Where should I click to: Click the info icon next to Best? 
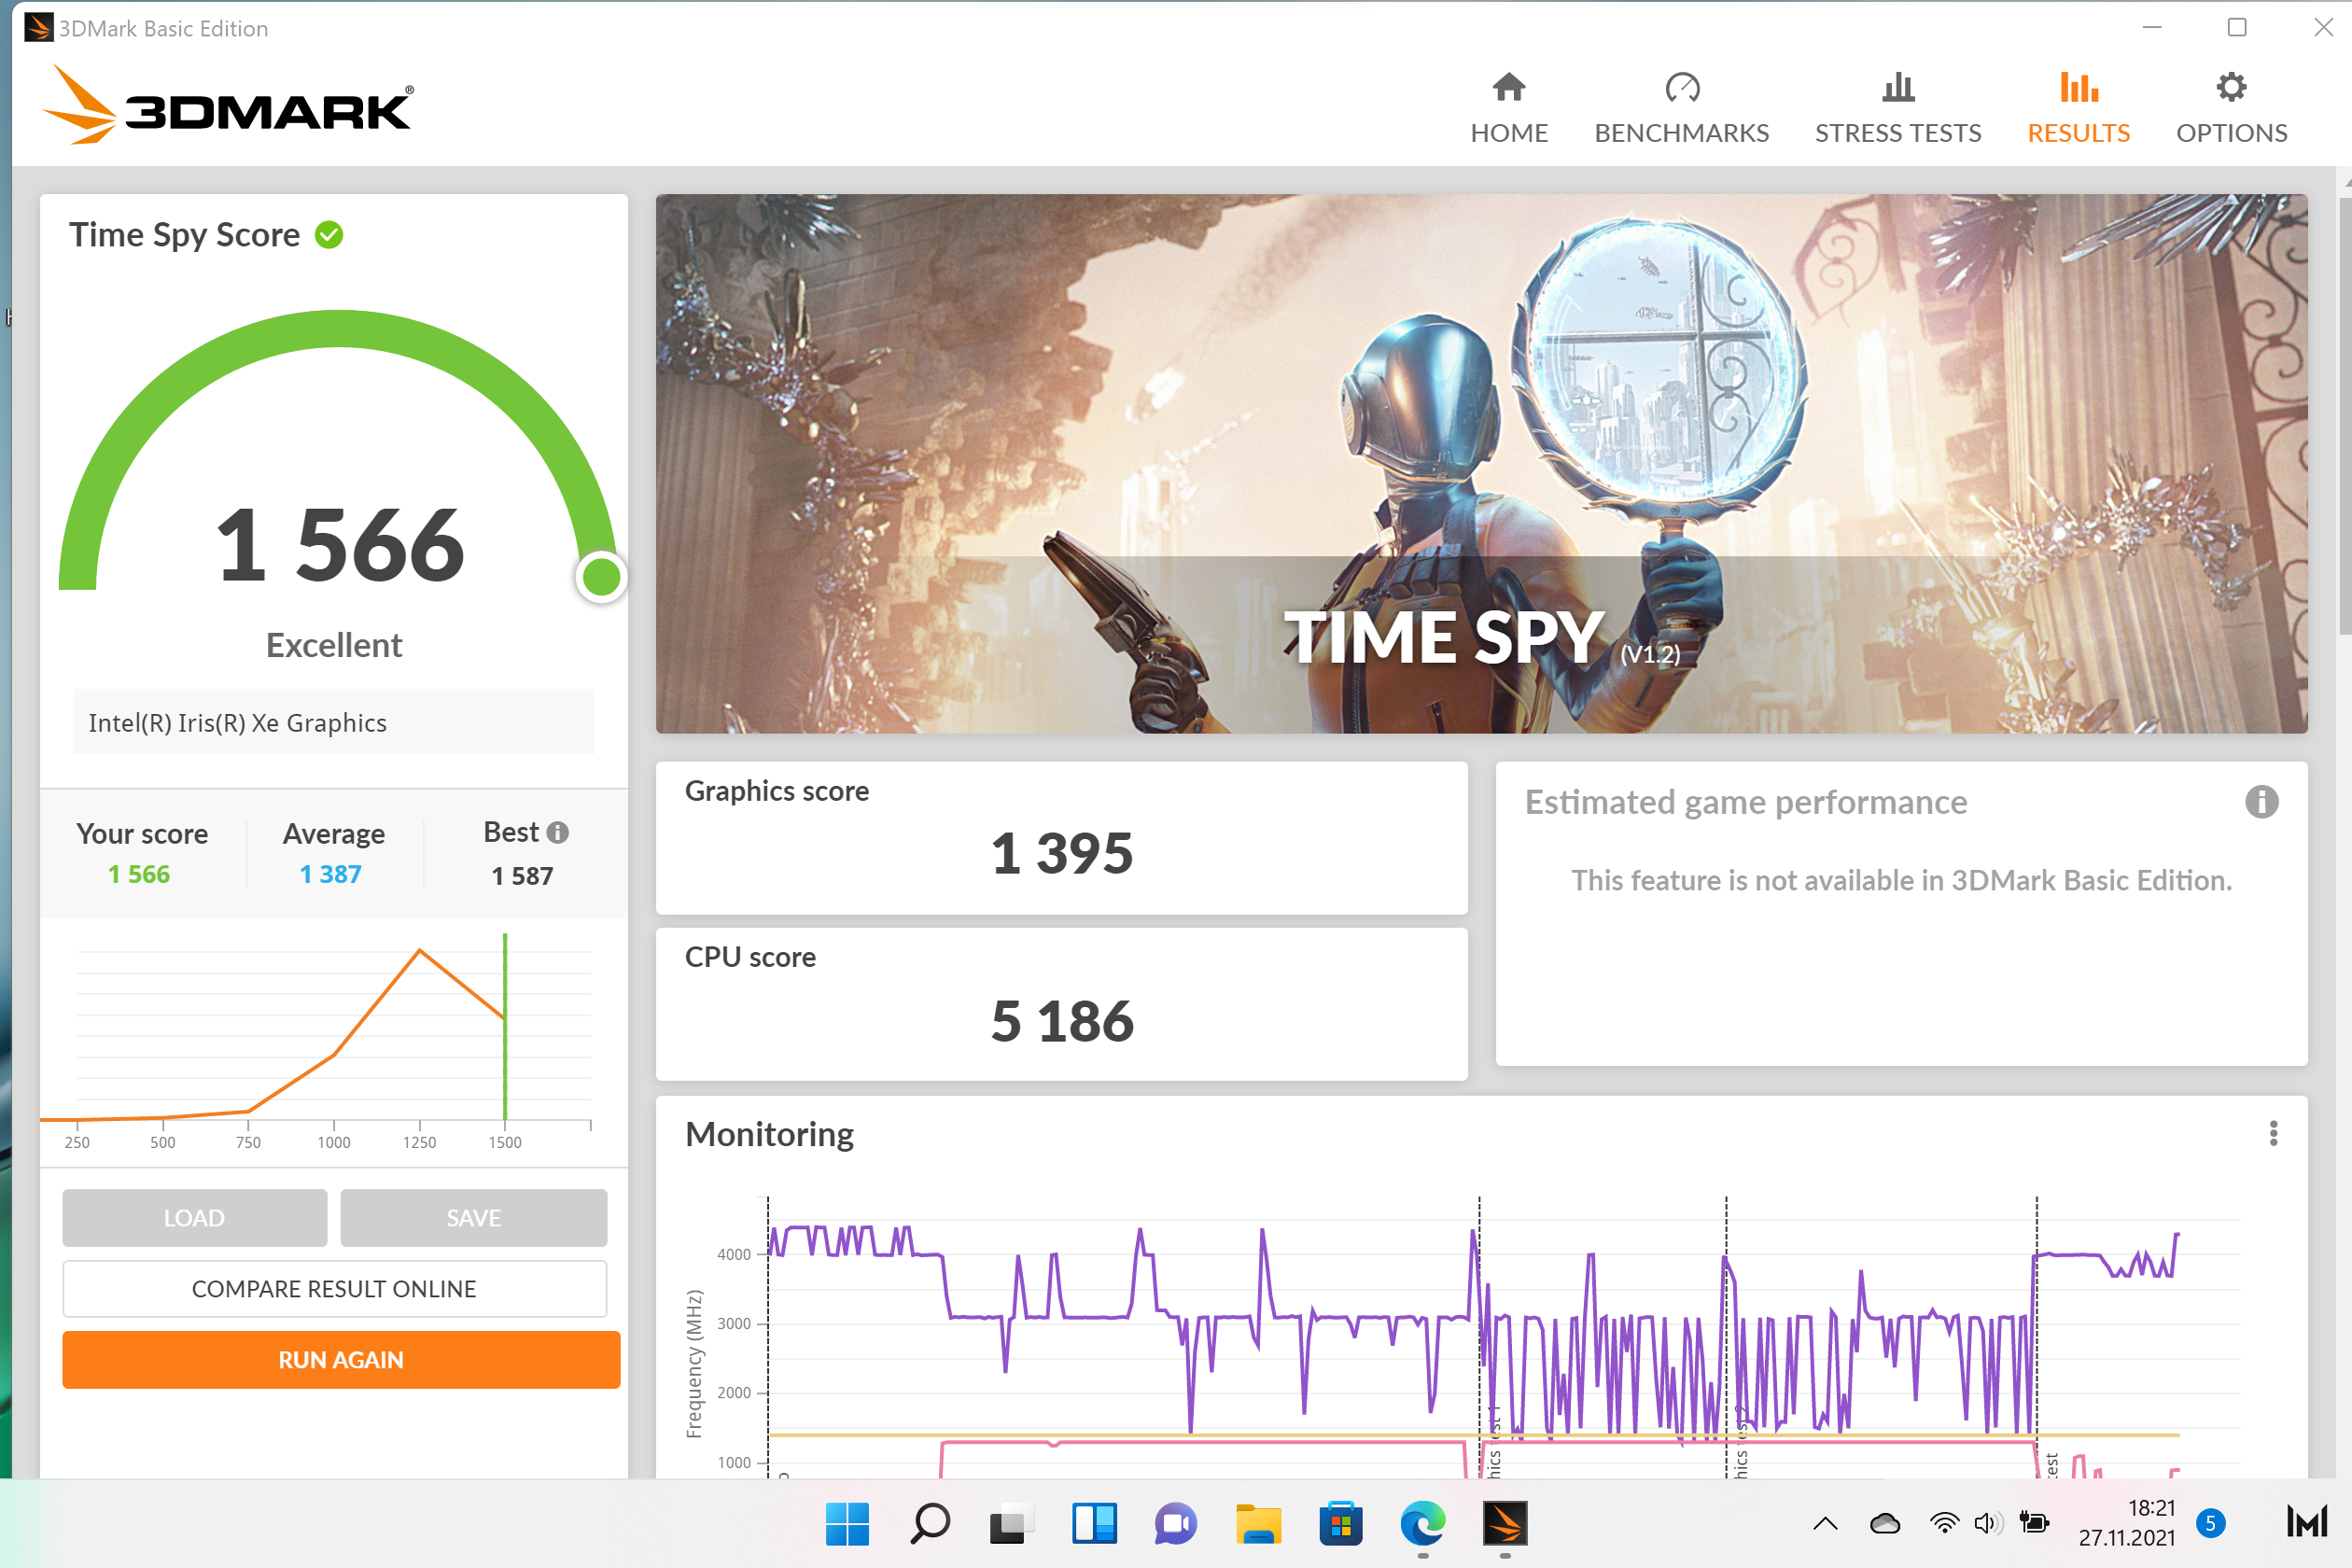[x=558, y=832]
